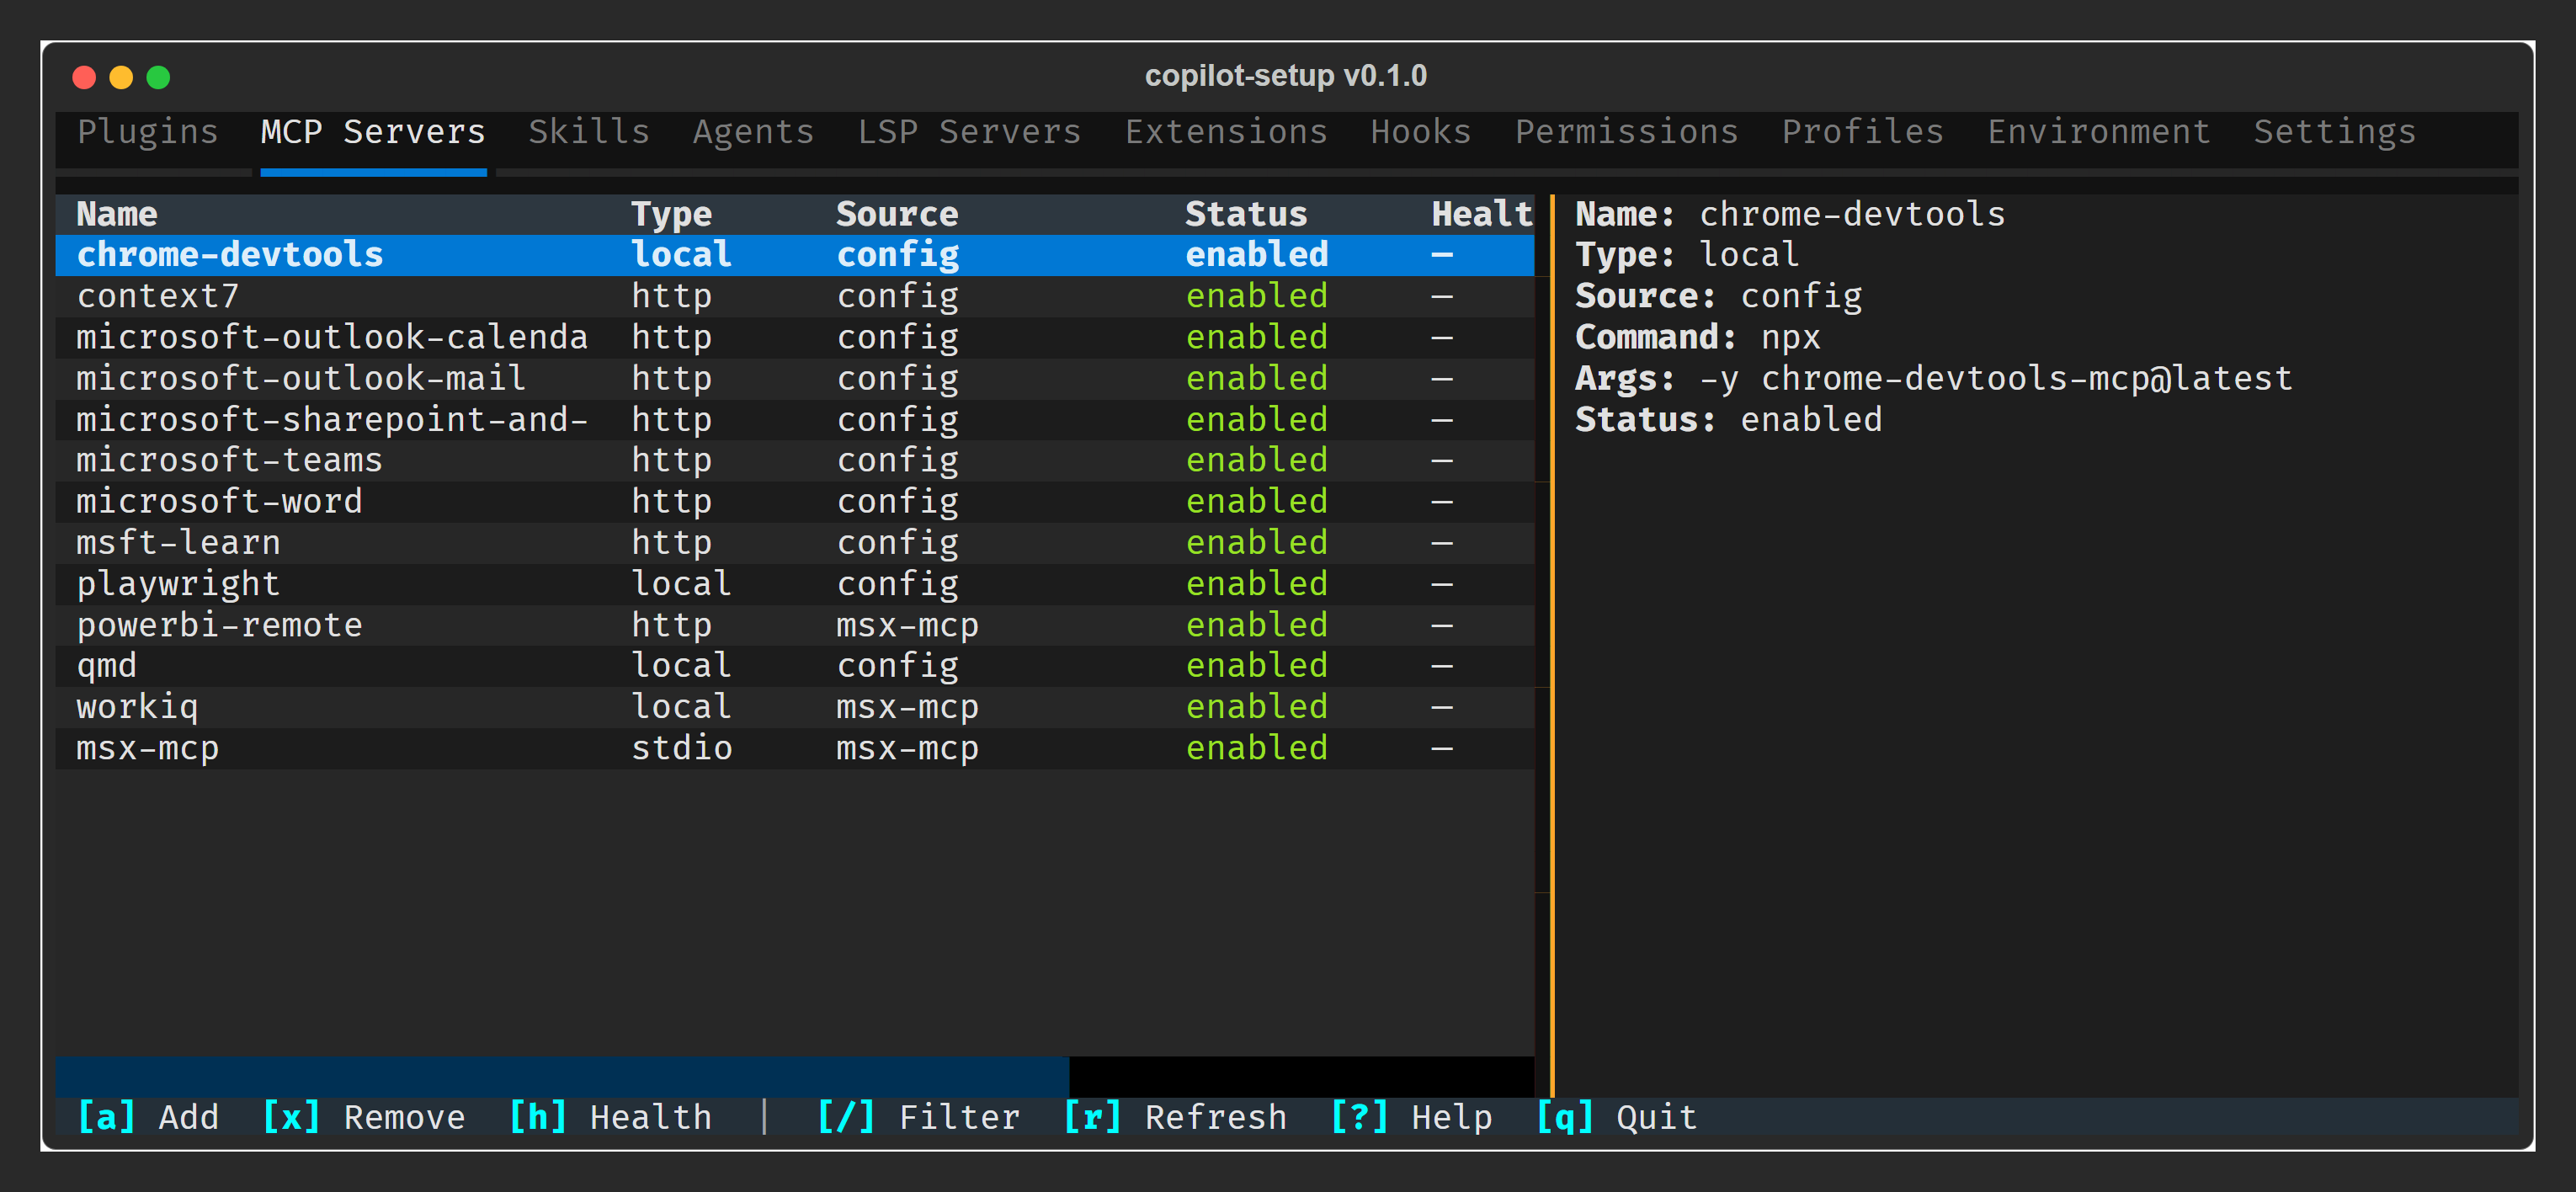Click enabled status of workiq row
The height and width of the screenshot is (1192, 2576).
(1256, 707)
